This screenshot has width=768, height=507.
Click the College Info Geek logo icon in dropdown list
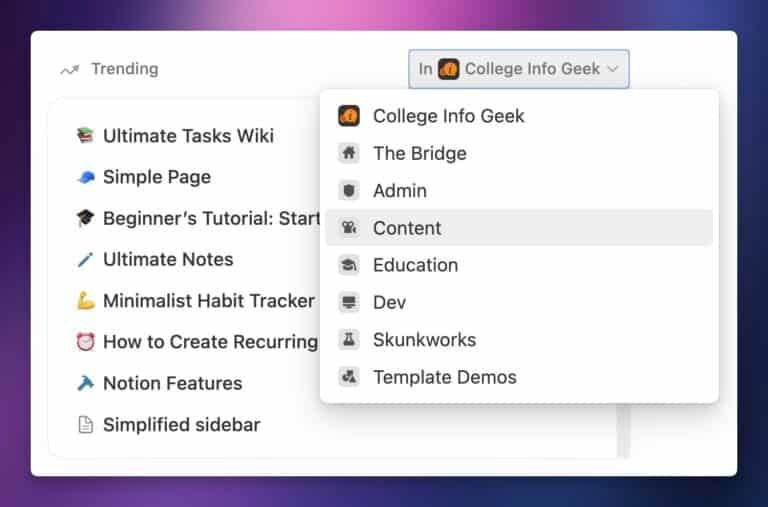click(348, 116)
